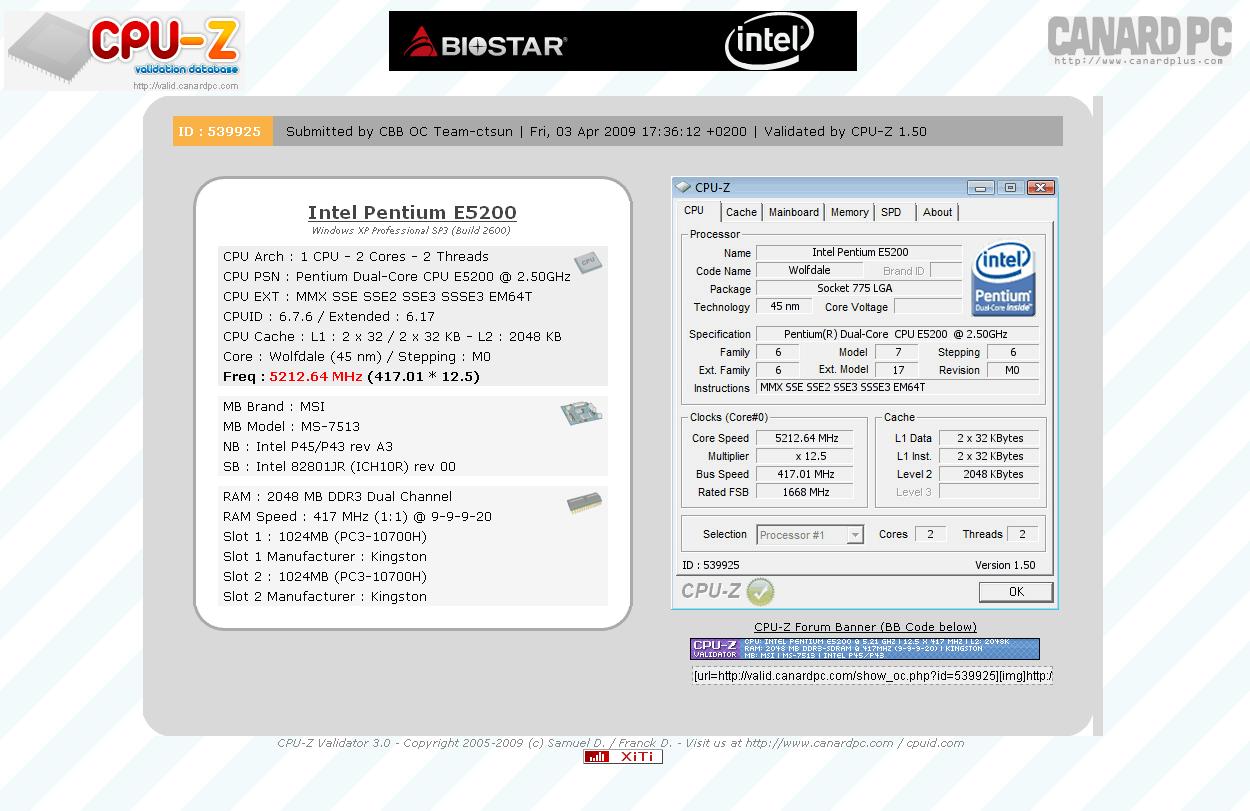Click the Code Name field Wolfdale
The width and height of the screenshot is (1250, 811).
click(809, 271)
